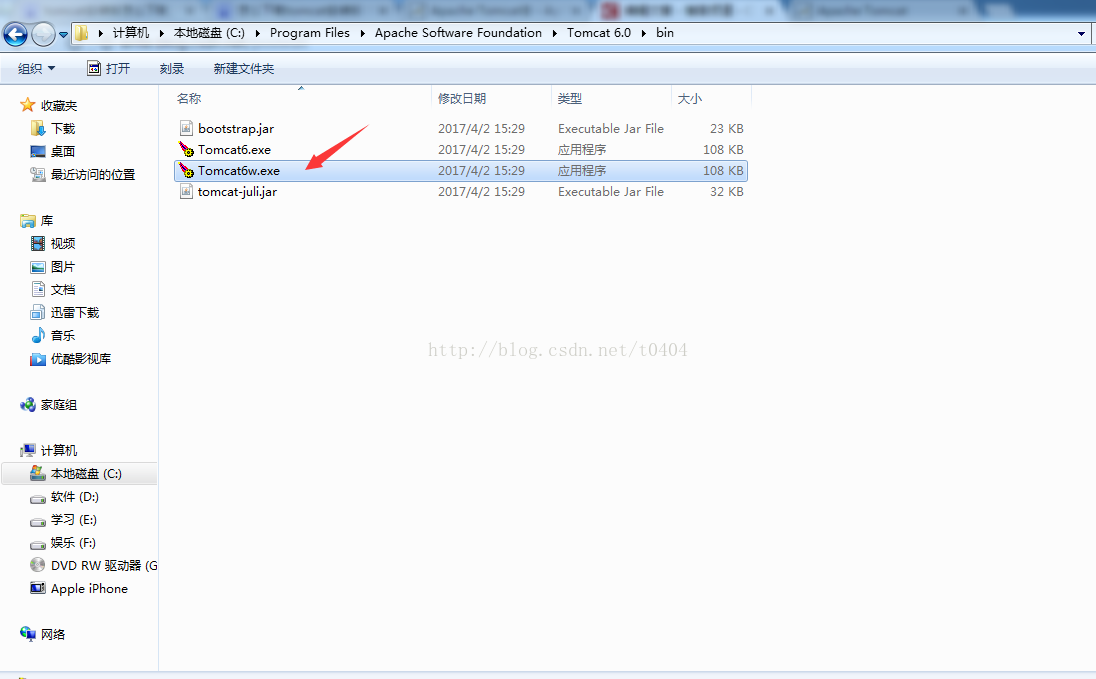This screenshot has height=679, width=1096.
Task: Click the 视频 film strip icon
Action: pos(38,243)
